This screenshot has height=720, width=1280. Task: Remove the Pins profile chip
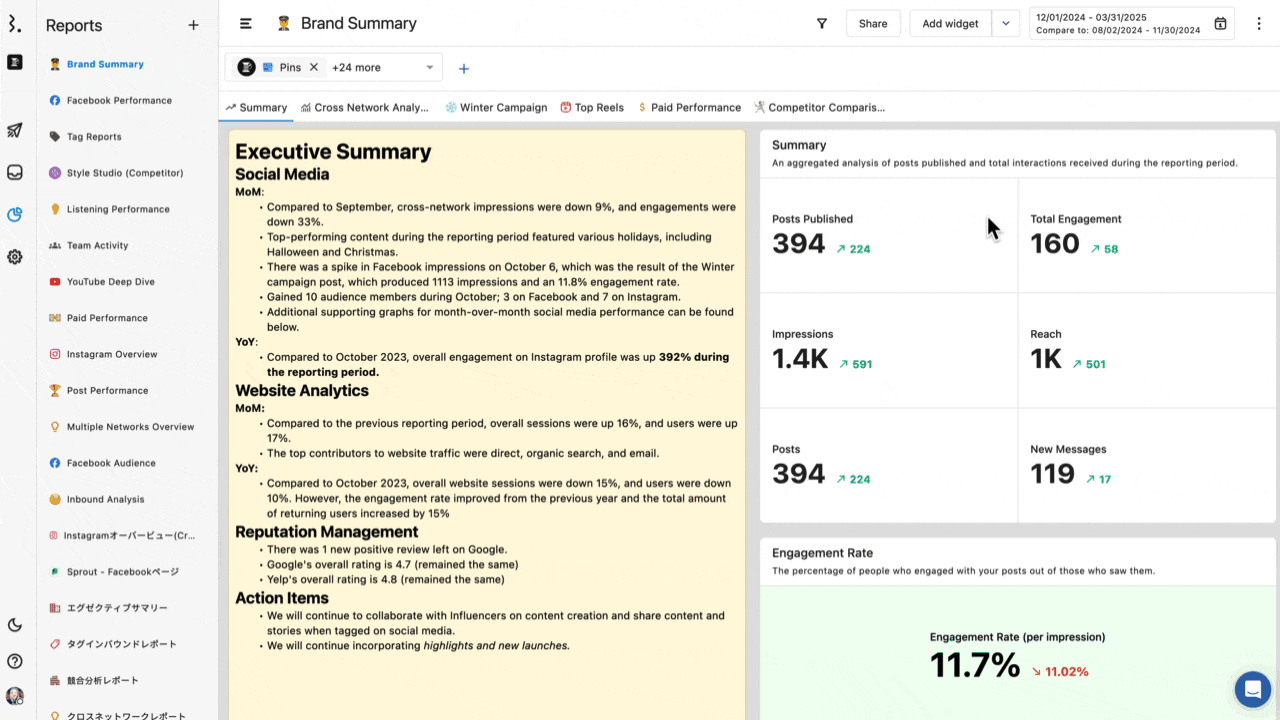click(313, 67)
